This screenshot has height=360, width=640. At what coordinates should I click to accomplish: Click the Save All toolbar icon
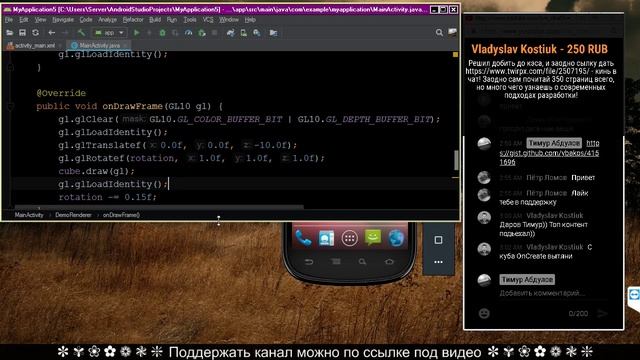tap(22, 33)
